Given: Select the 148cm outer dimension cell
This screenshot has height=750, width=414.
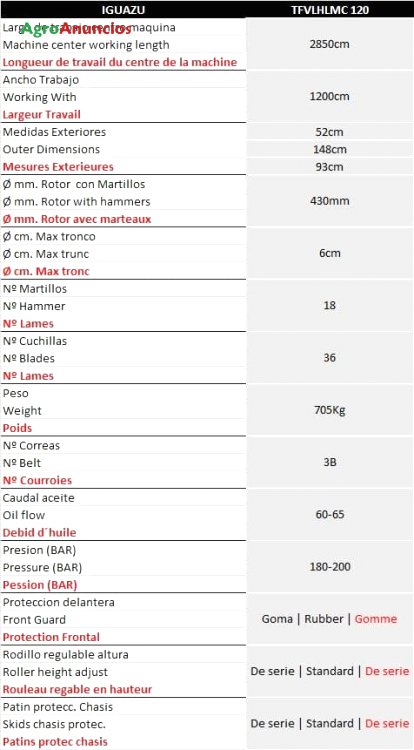Looking at the screenshot, I should (x=330, y=149).
